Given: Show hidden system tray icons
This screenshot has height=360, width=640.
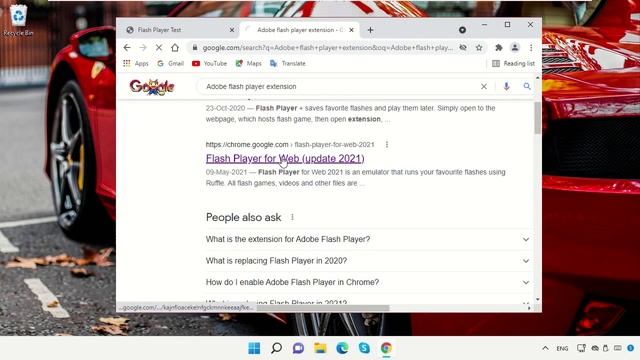Looking at the screenshot, I should [x=545, y=348].
